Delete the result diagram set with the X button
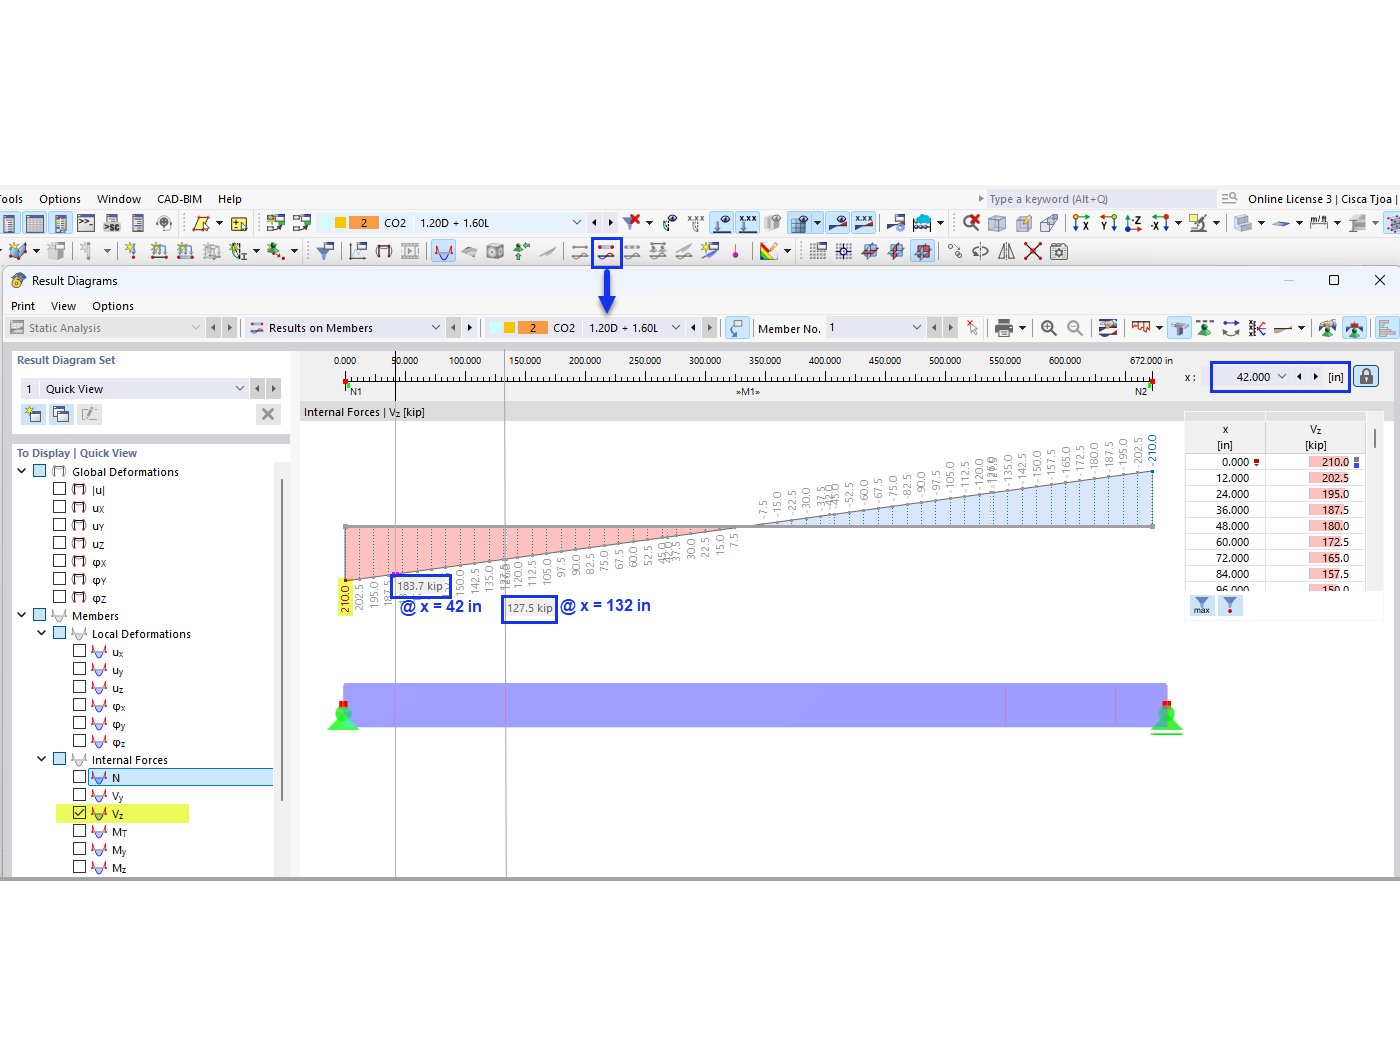 267,414
